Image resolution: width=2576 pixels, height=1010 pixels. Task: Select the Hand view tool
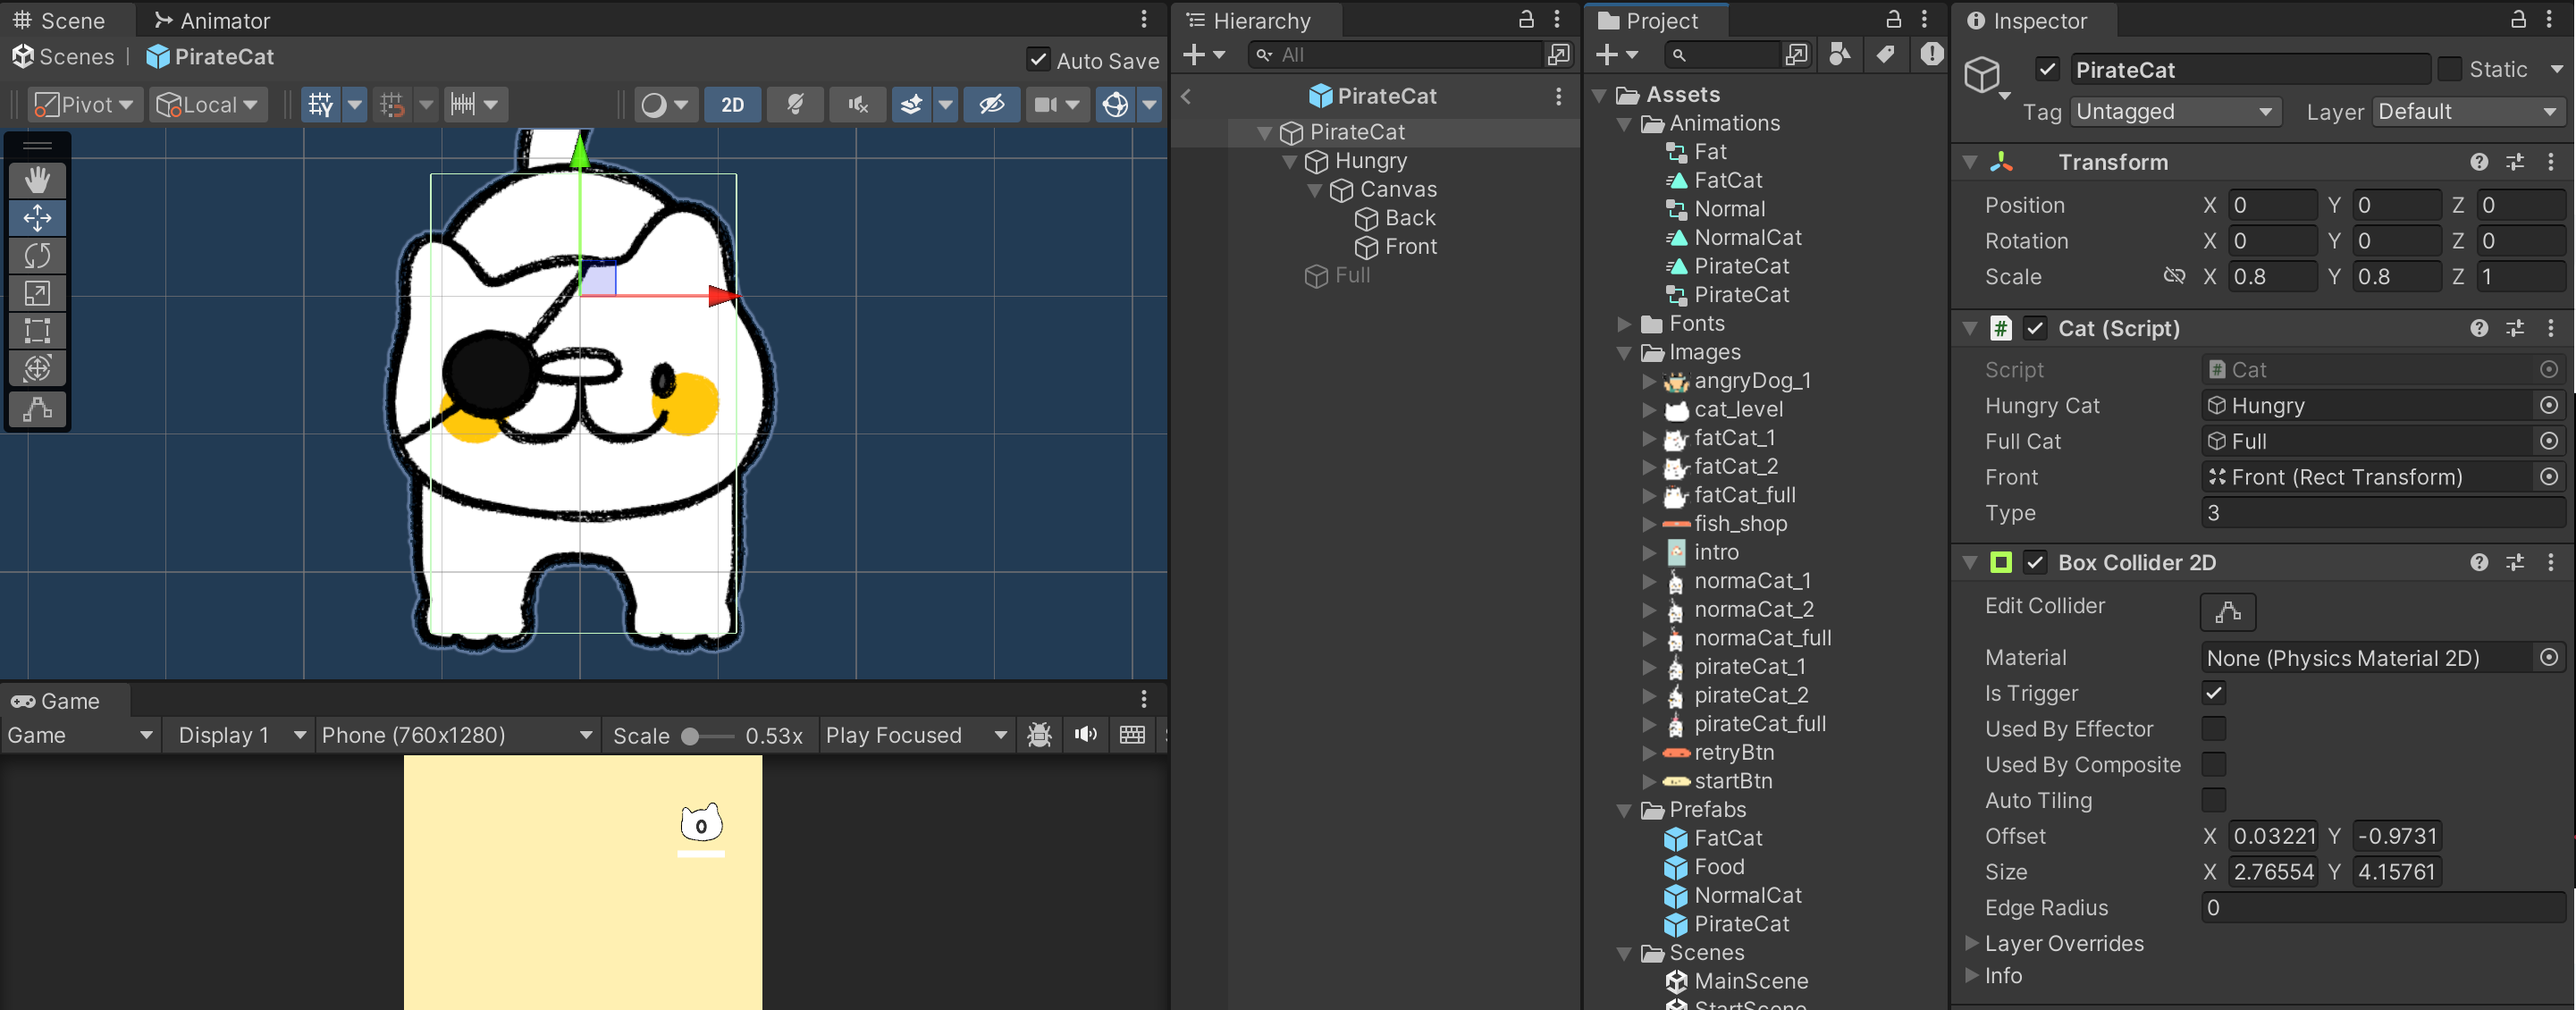[x=37, y=180]
